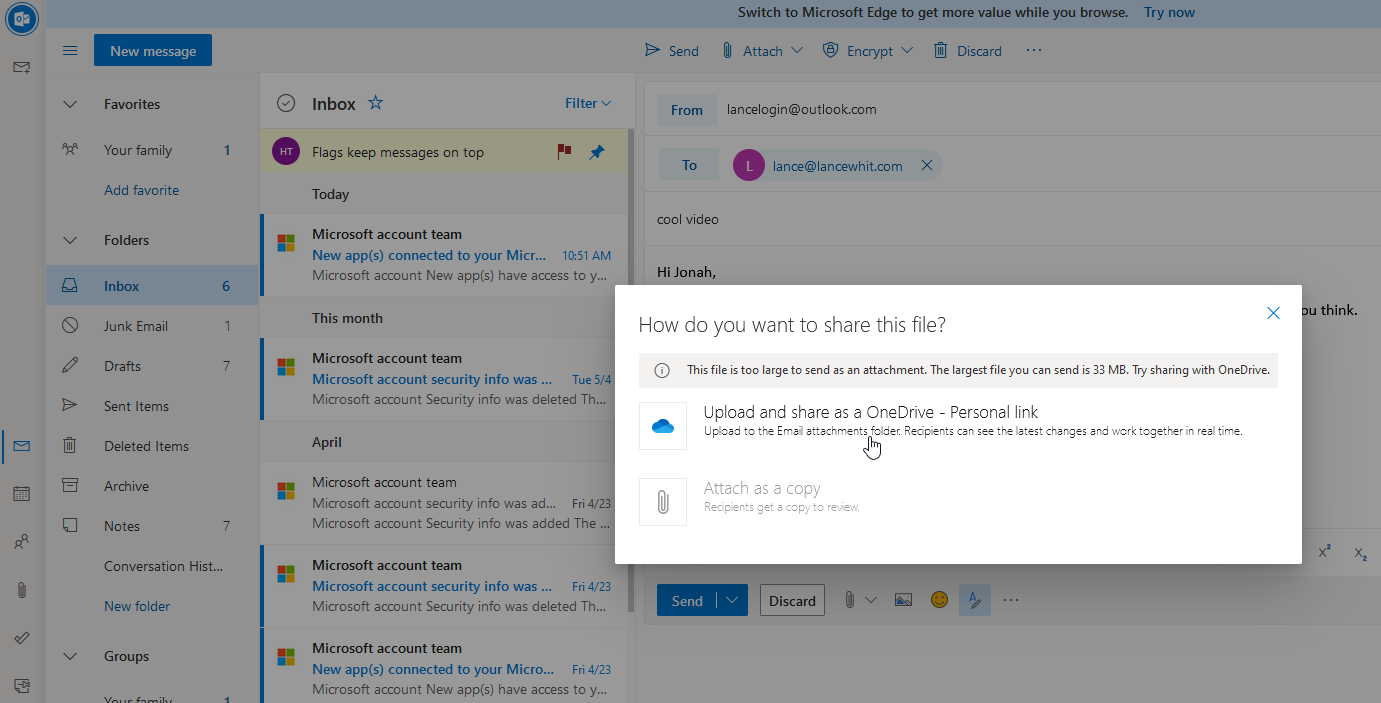
Task: Open the Sent Items folder
Action: [152, 406]
